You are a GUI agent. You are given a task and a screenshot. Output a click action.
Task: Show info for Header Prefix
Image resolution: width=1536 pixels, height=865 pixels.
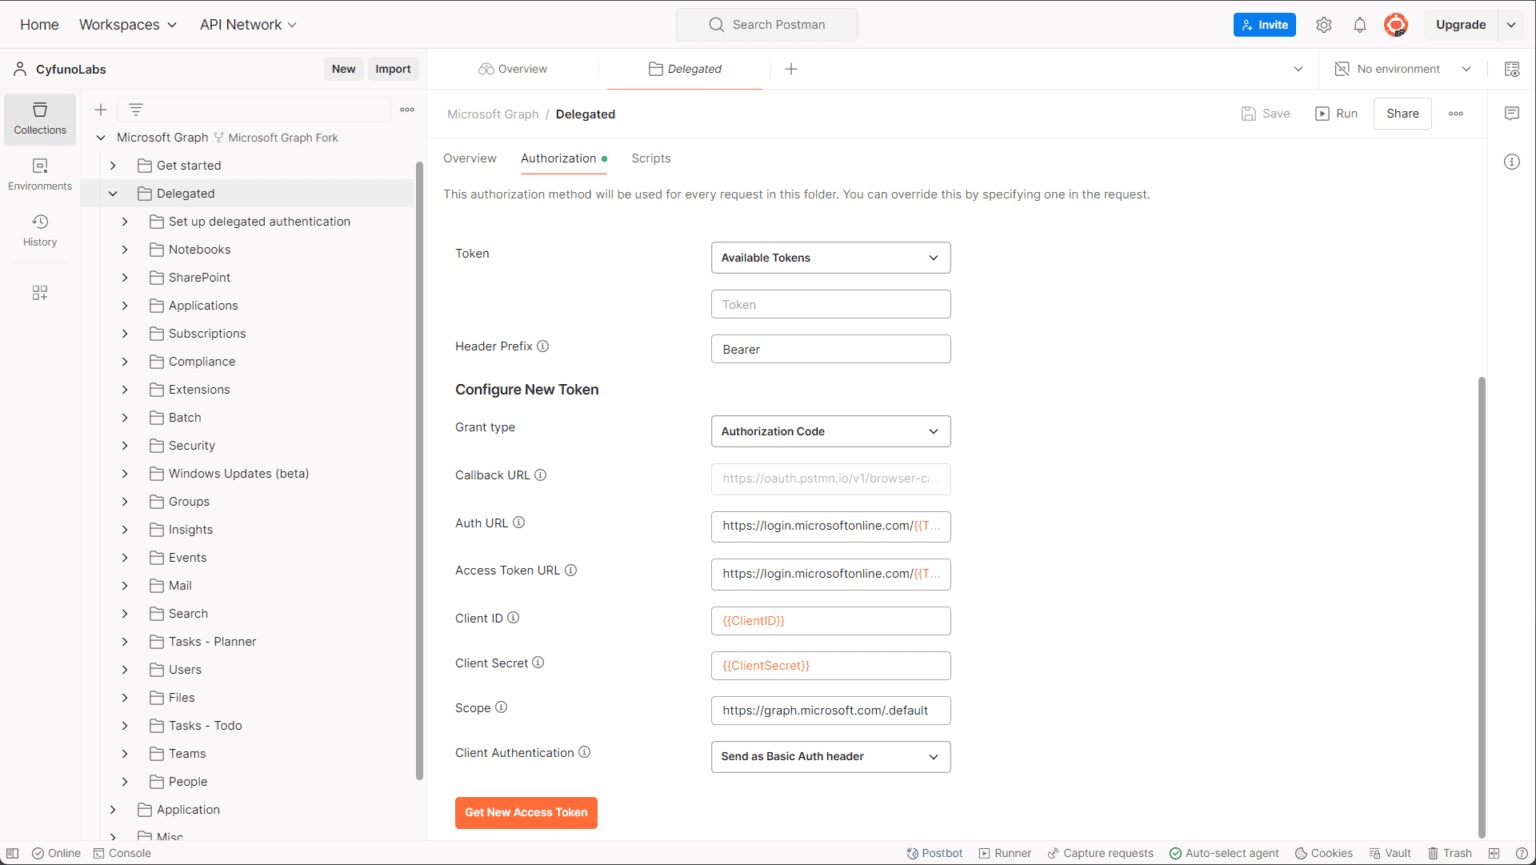point(543,346)
